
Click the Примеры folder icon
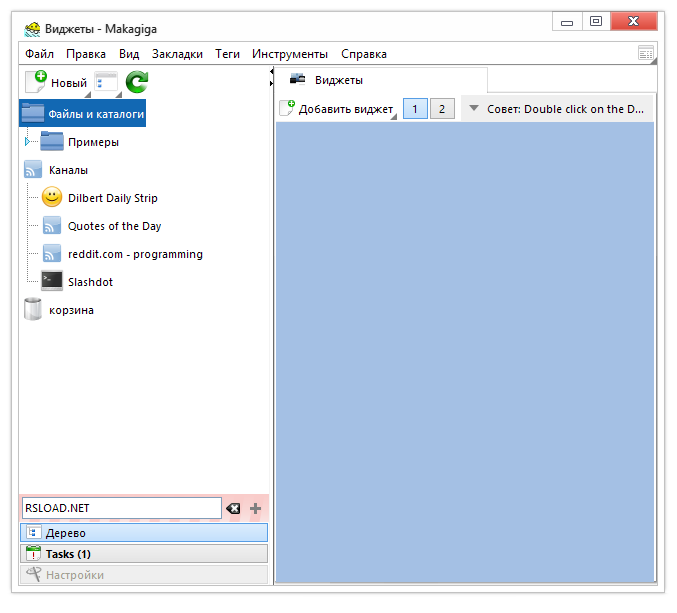click(52, 141)
